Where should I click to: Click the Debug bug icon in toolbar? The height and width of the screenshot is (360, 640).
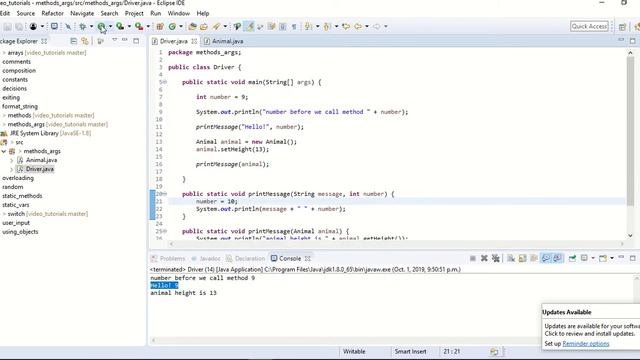click(x=83, y=27)
